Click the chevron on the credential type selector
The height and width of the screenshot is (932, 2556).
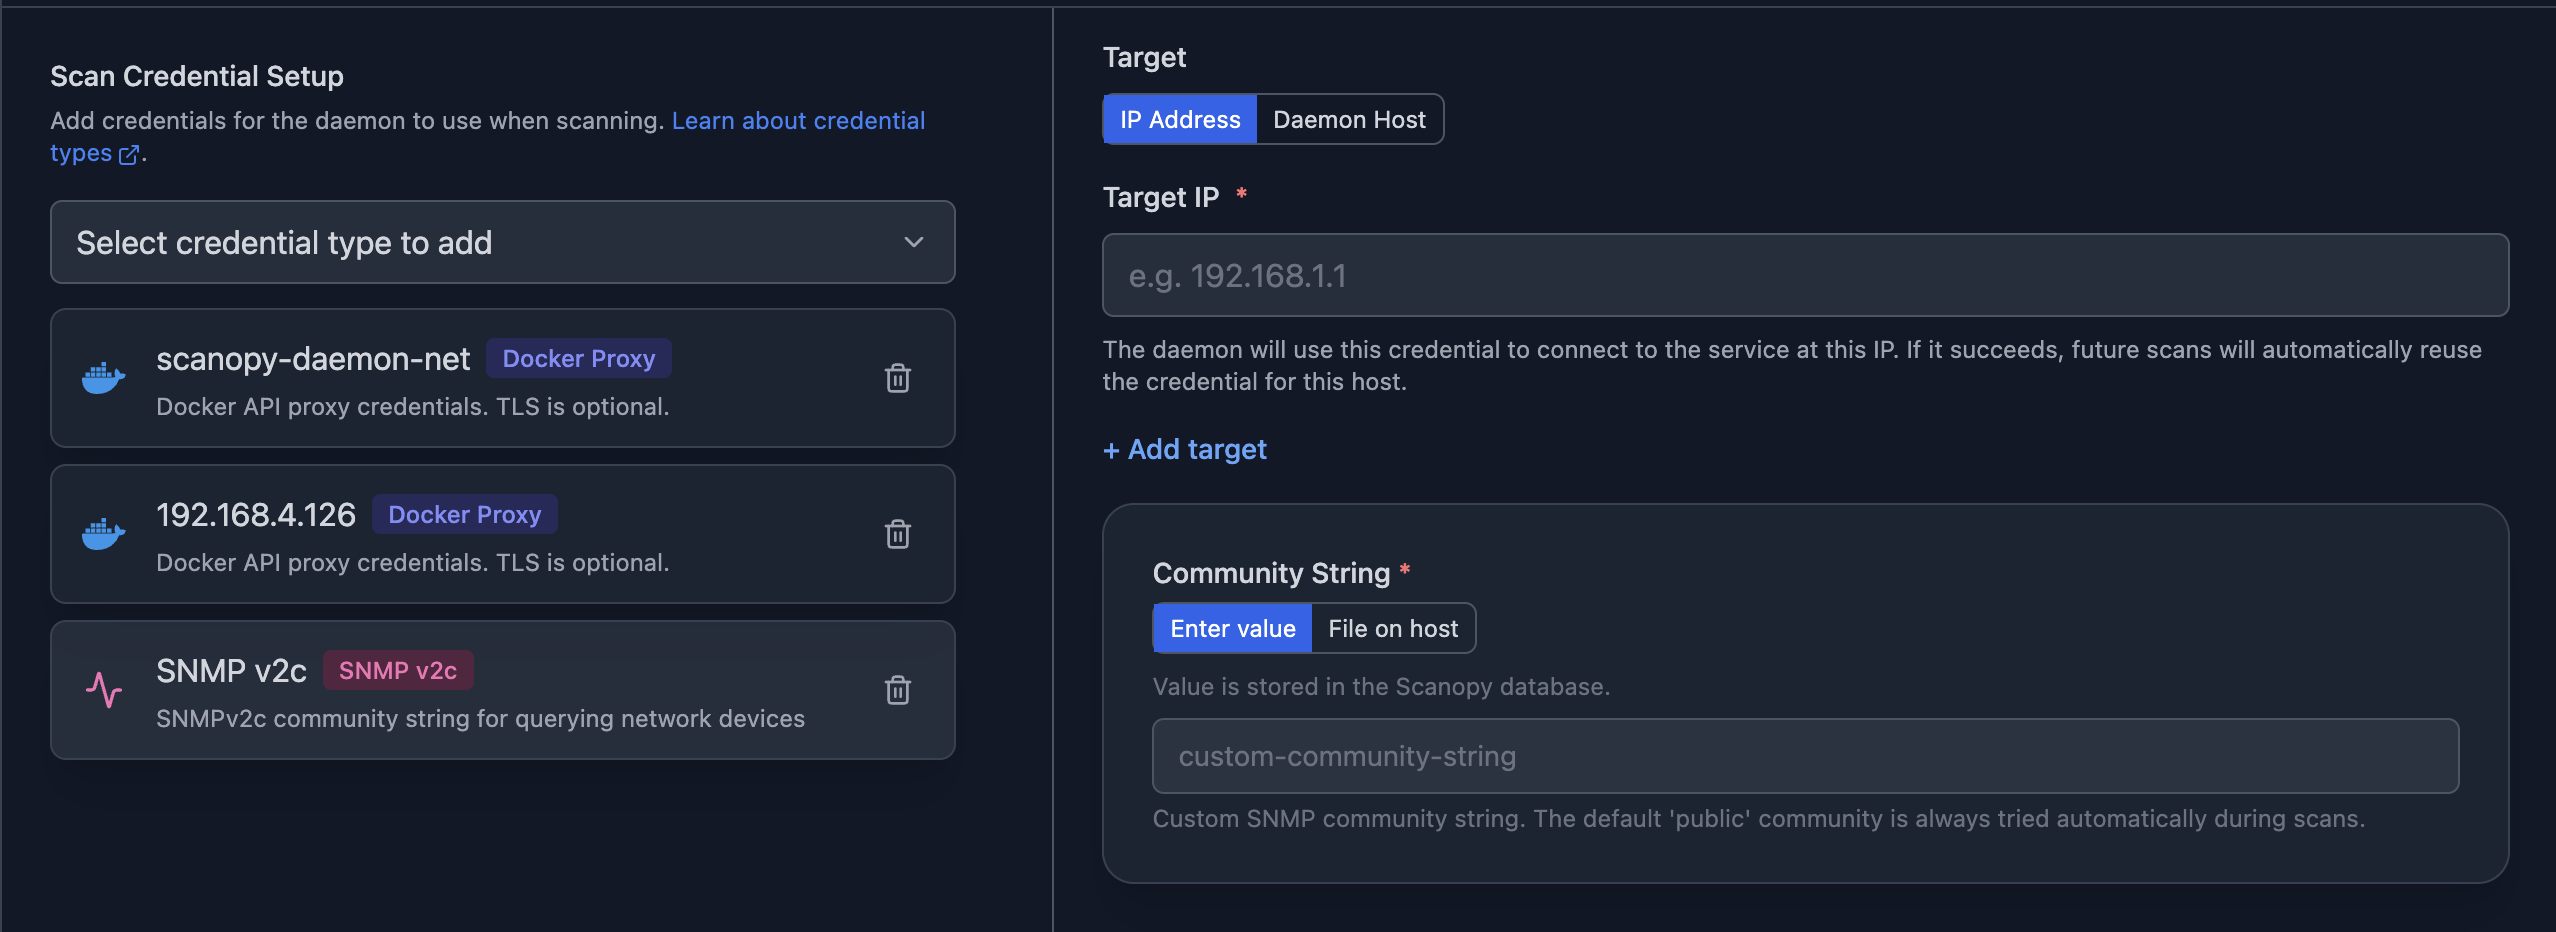[x=911, y=242]
